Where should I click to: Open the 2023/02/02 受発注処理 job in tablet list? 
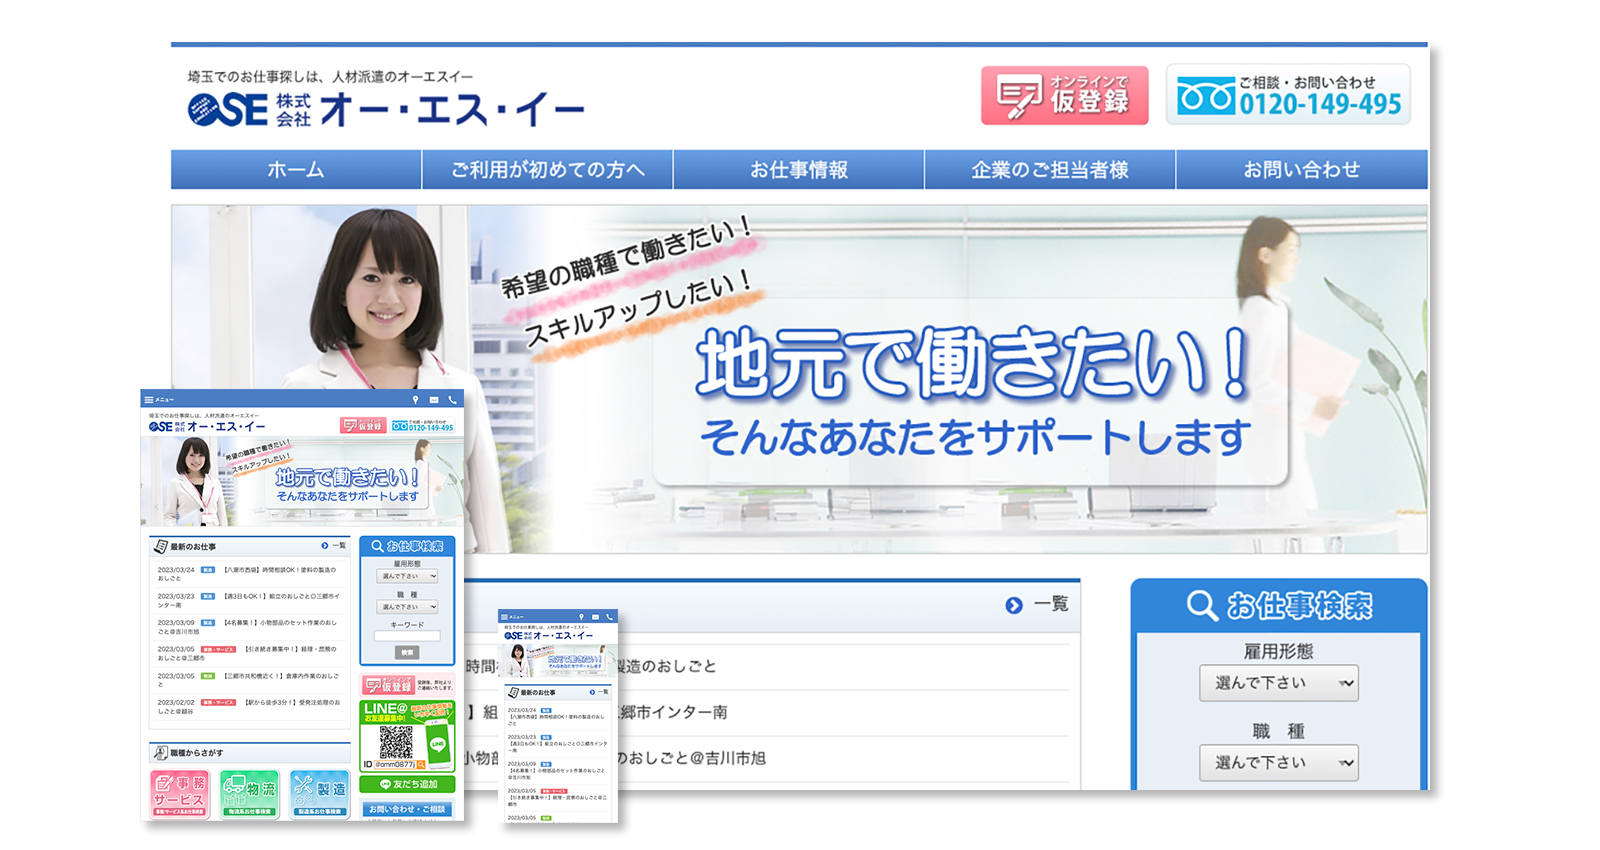[248, 707]
